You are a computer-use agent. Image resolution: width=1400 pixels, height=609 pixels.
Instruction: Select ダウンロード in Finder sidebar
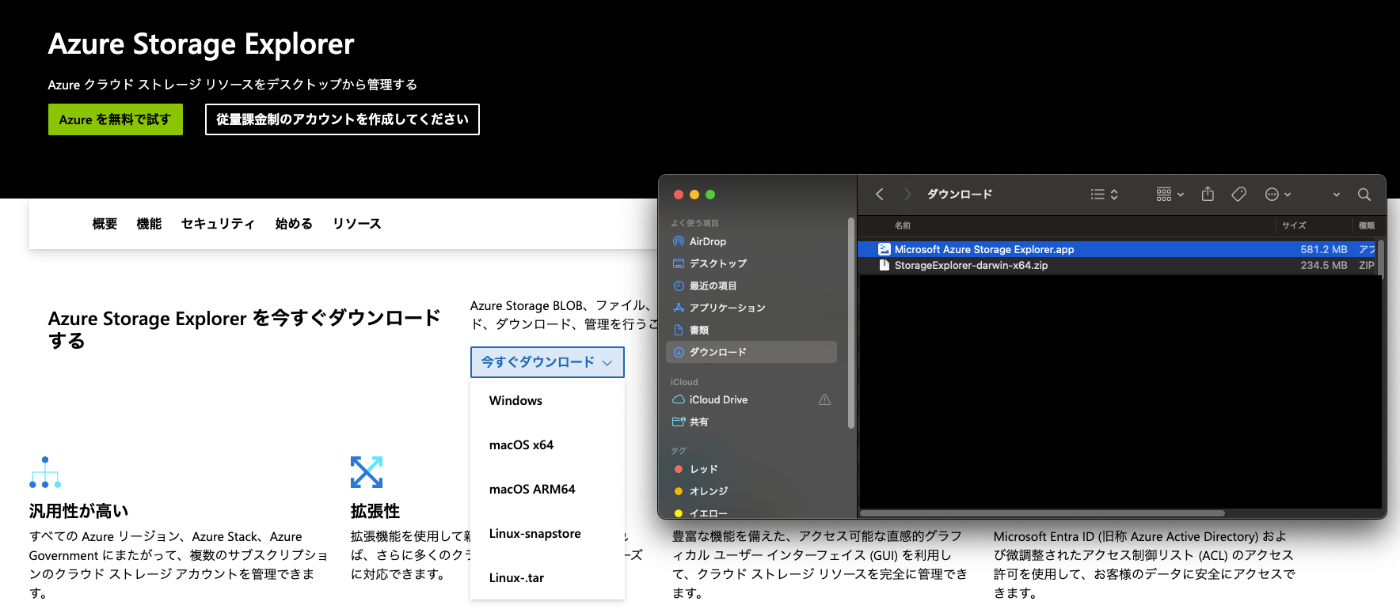(x=751, y=352)
